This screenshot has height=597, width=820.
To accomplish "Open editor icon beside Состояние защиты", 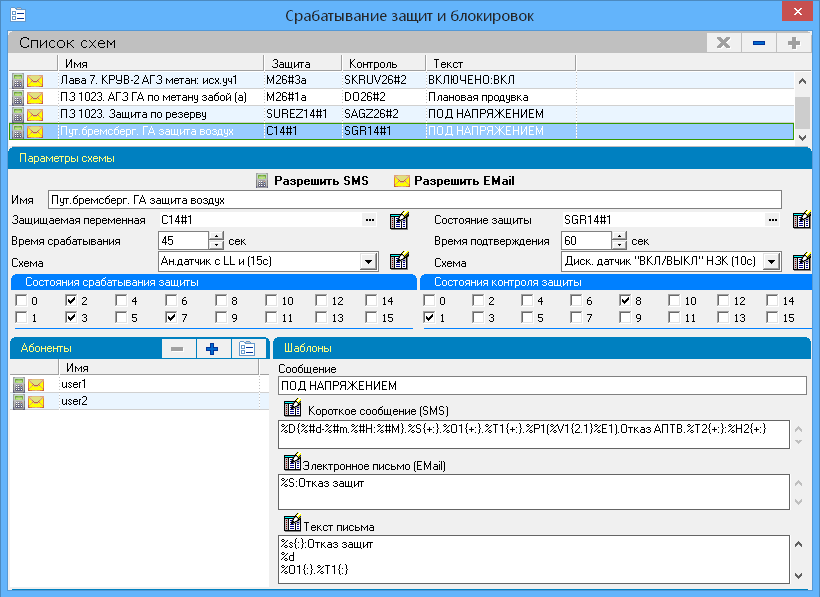I will click(x=802, y=220).
